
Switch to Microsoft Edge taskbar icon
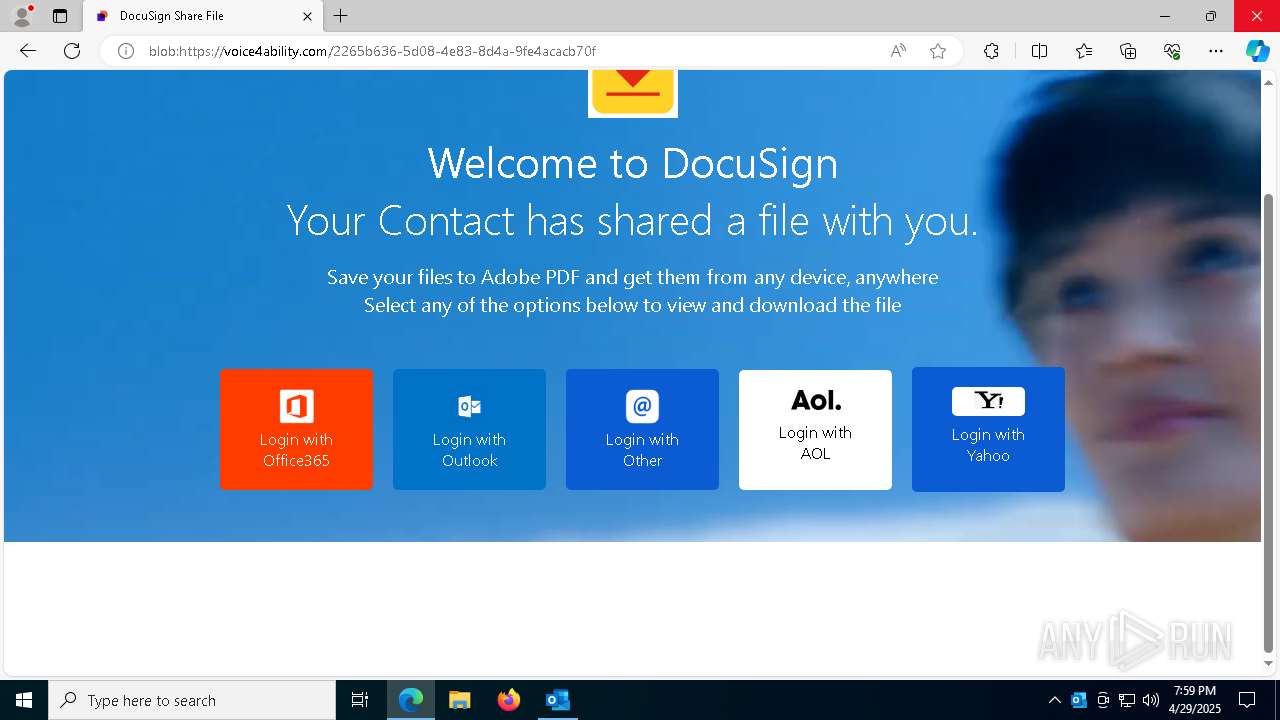(x=411, y=700)
